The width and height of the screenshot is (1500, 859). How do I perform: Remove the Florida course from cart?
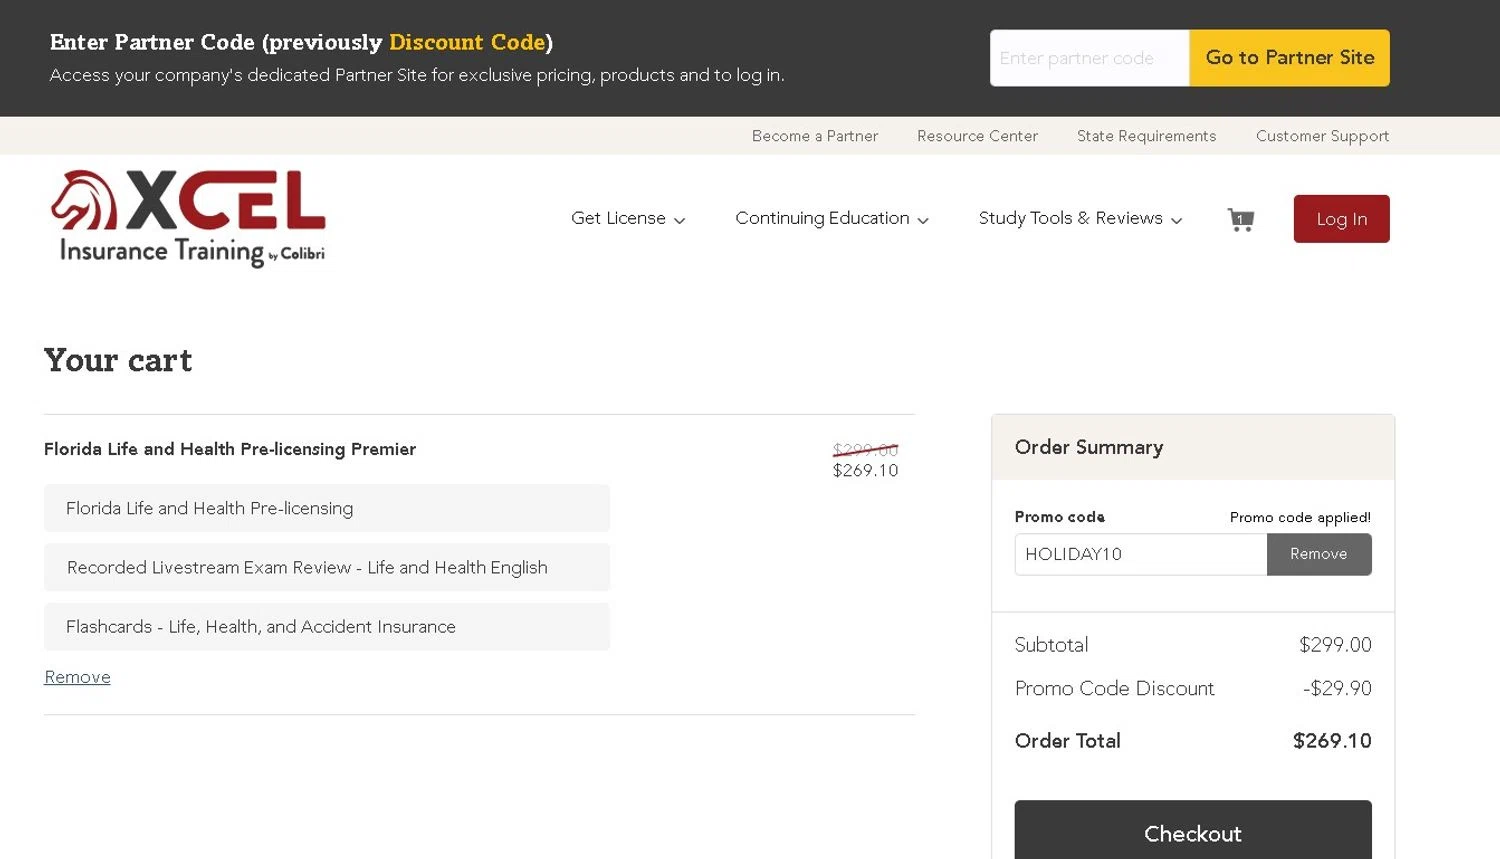[77, 677]
